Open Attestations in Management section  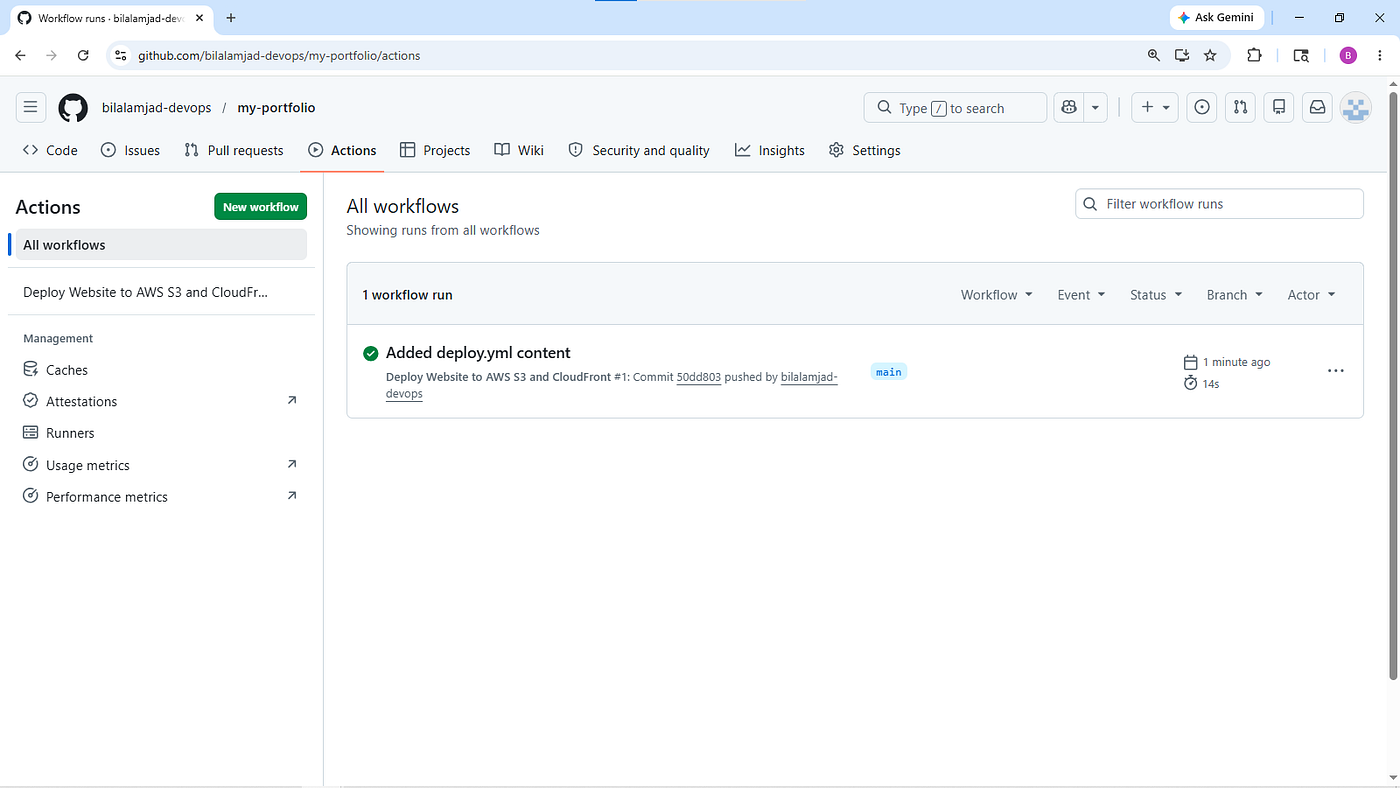click(x=161, y=401)
